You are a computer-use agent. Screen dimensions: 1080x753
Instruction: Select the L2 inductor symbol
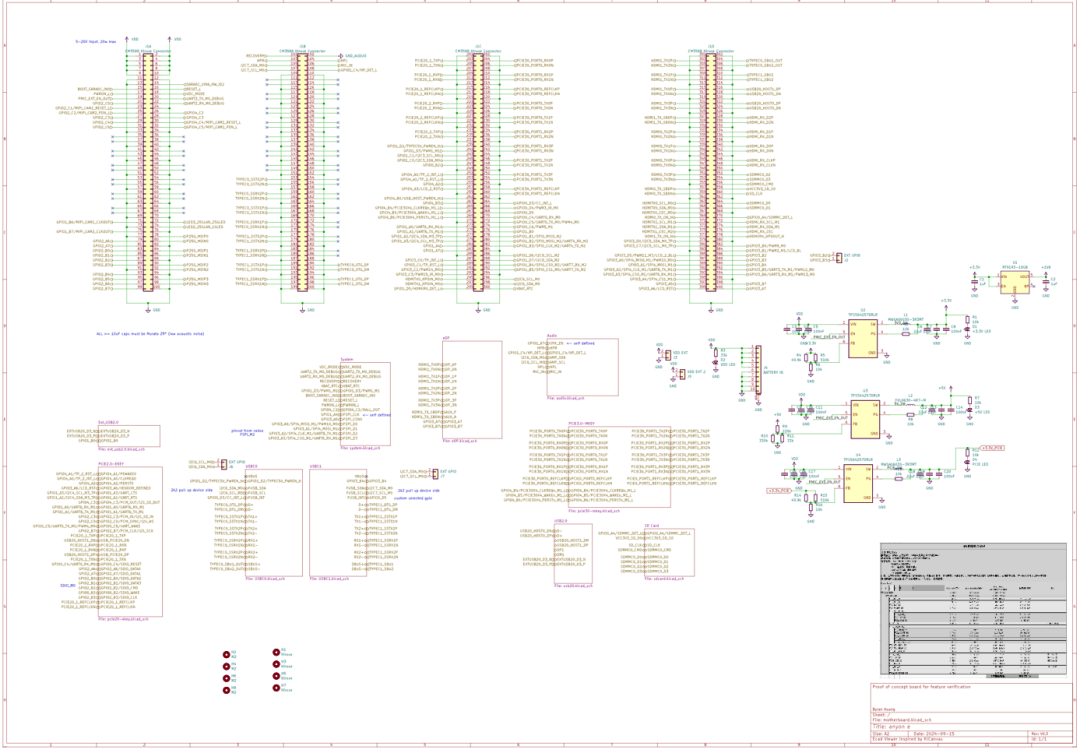[911, 405]
